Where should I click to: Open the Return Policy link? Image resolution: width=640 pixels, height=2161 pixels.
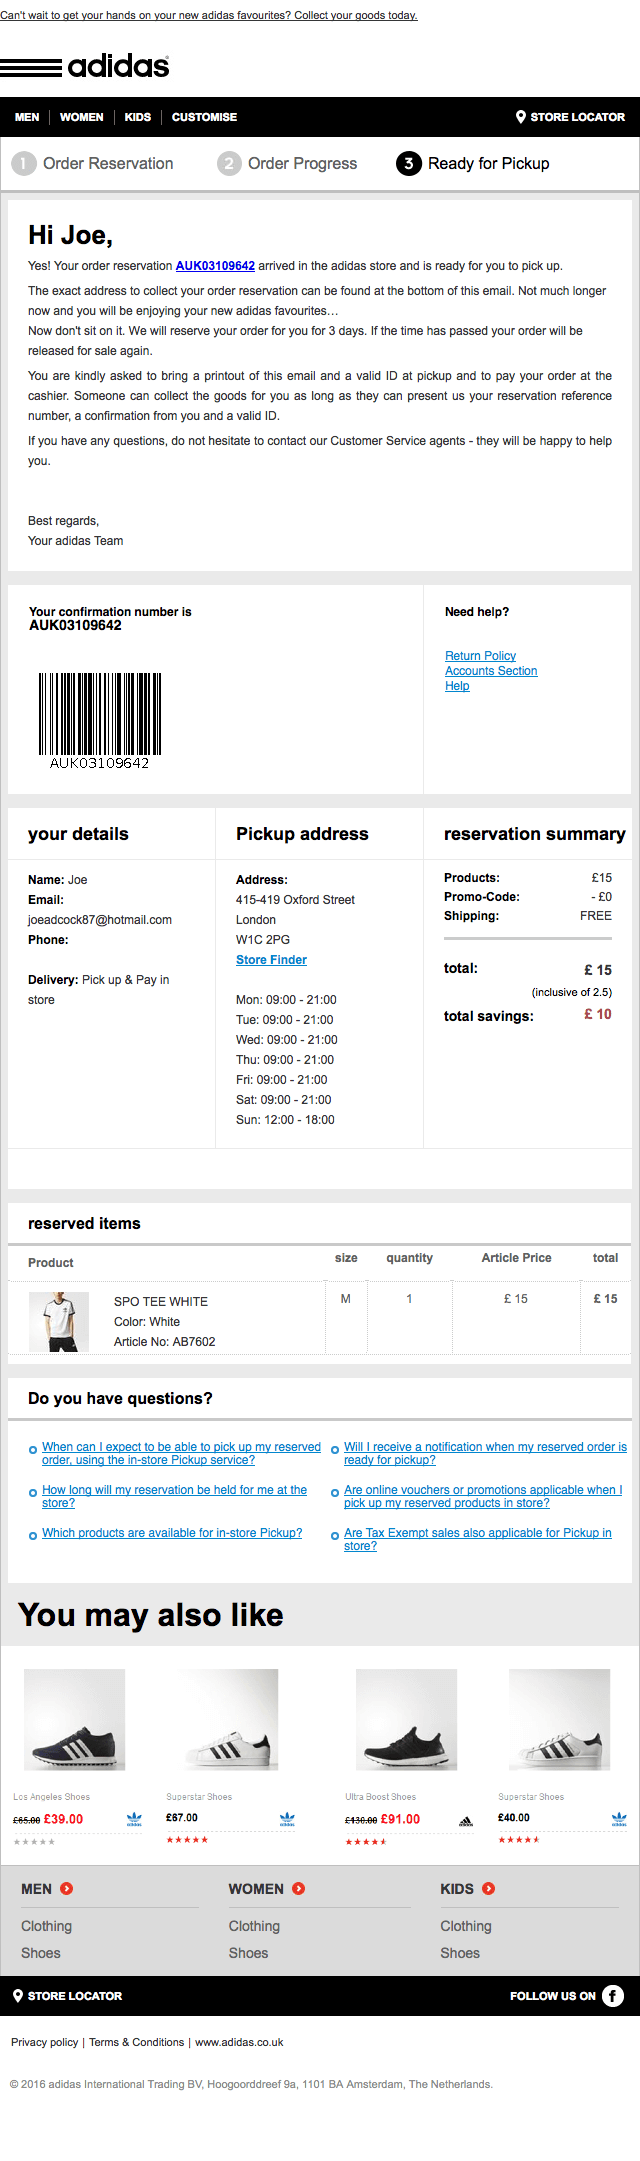point(480,656)
